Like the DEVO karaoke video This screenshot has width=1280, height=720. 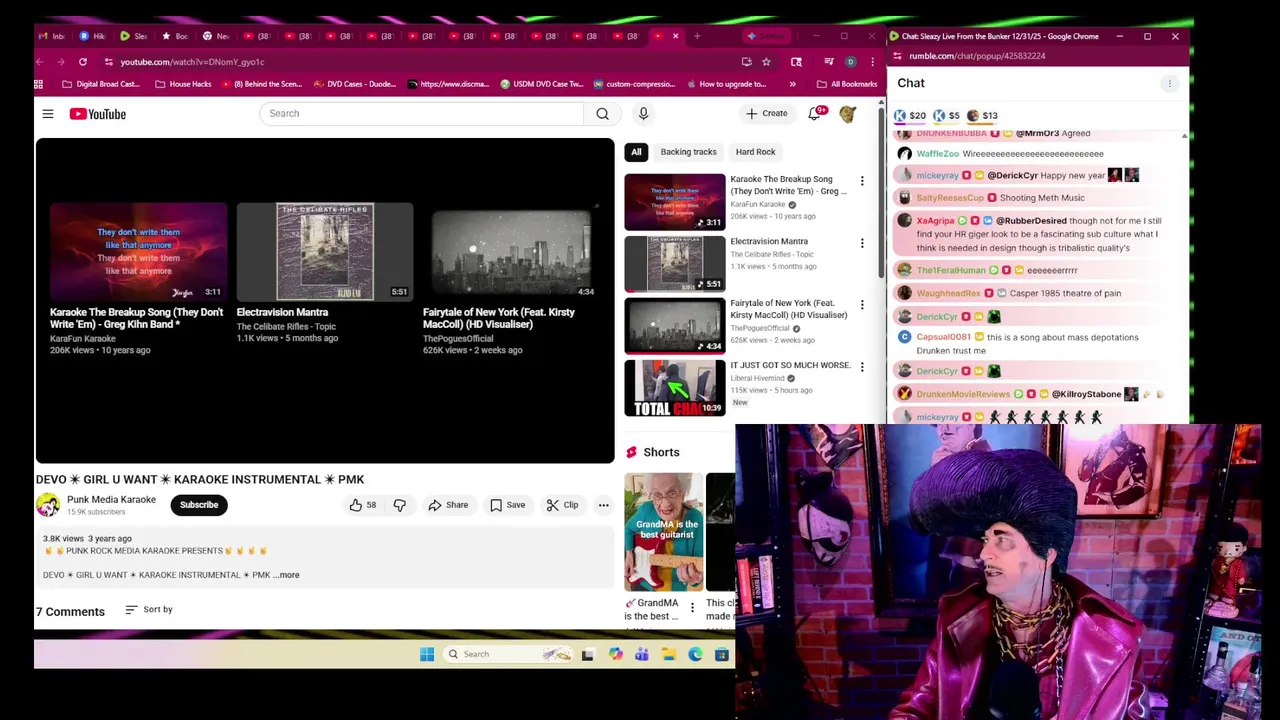362,505
